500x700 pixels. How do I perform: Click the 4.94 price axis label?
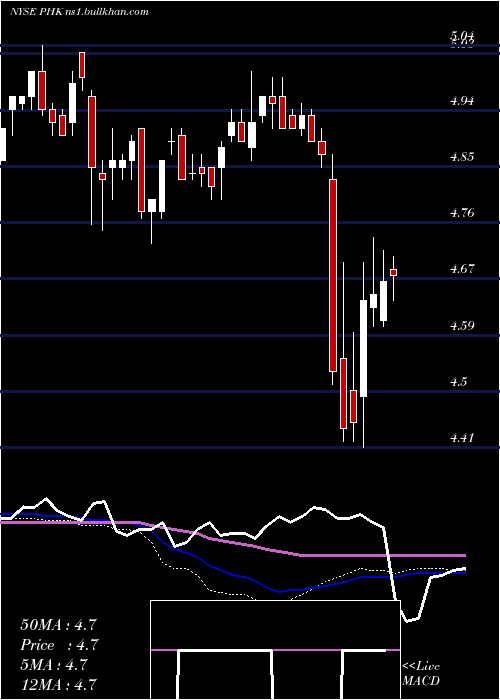pos(462,100)
